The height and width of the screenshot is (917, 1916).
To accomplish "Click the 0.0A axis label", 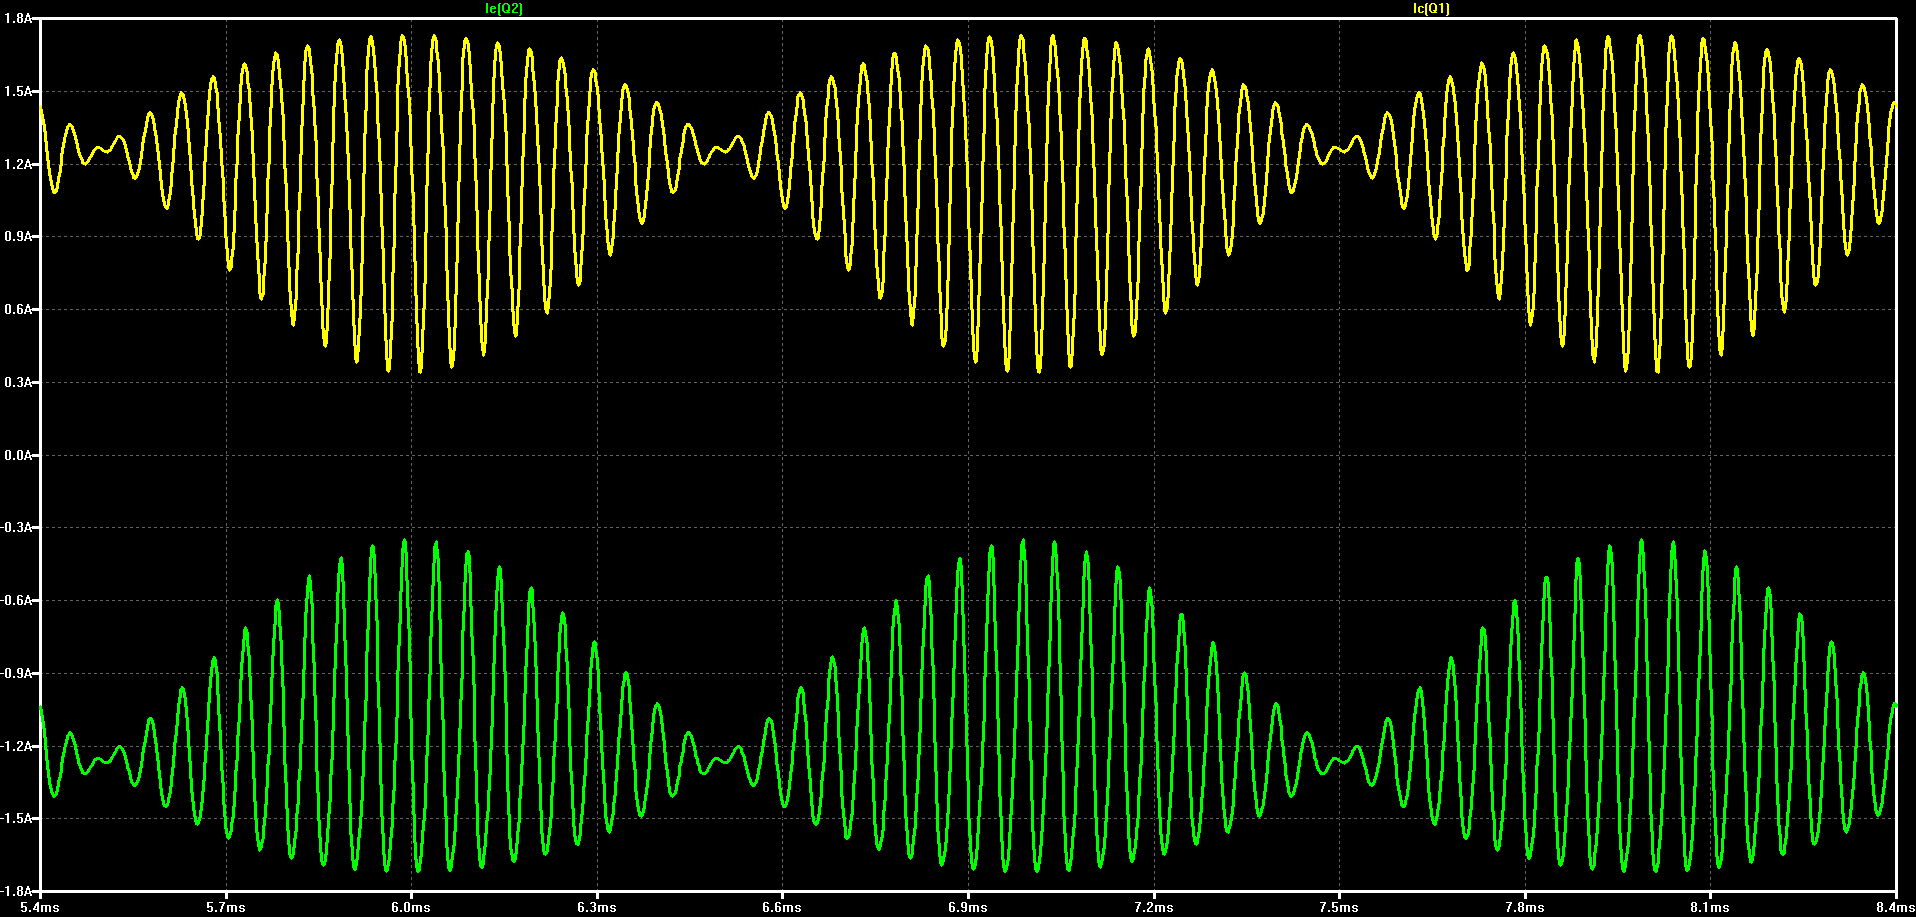I will (x=18, y=455).
